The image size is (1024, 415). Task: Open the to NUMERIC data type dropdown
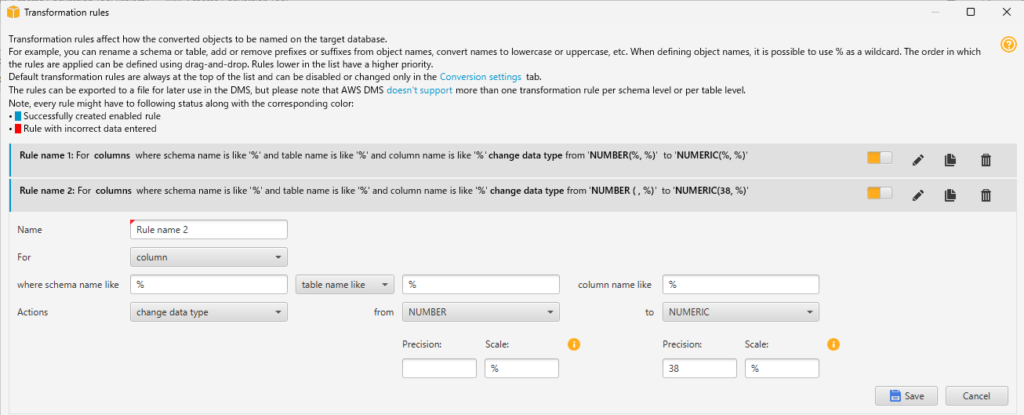739,312
